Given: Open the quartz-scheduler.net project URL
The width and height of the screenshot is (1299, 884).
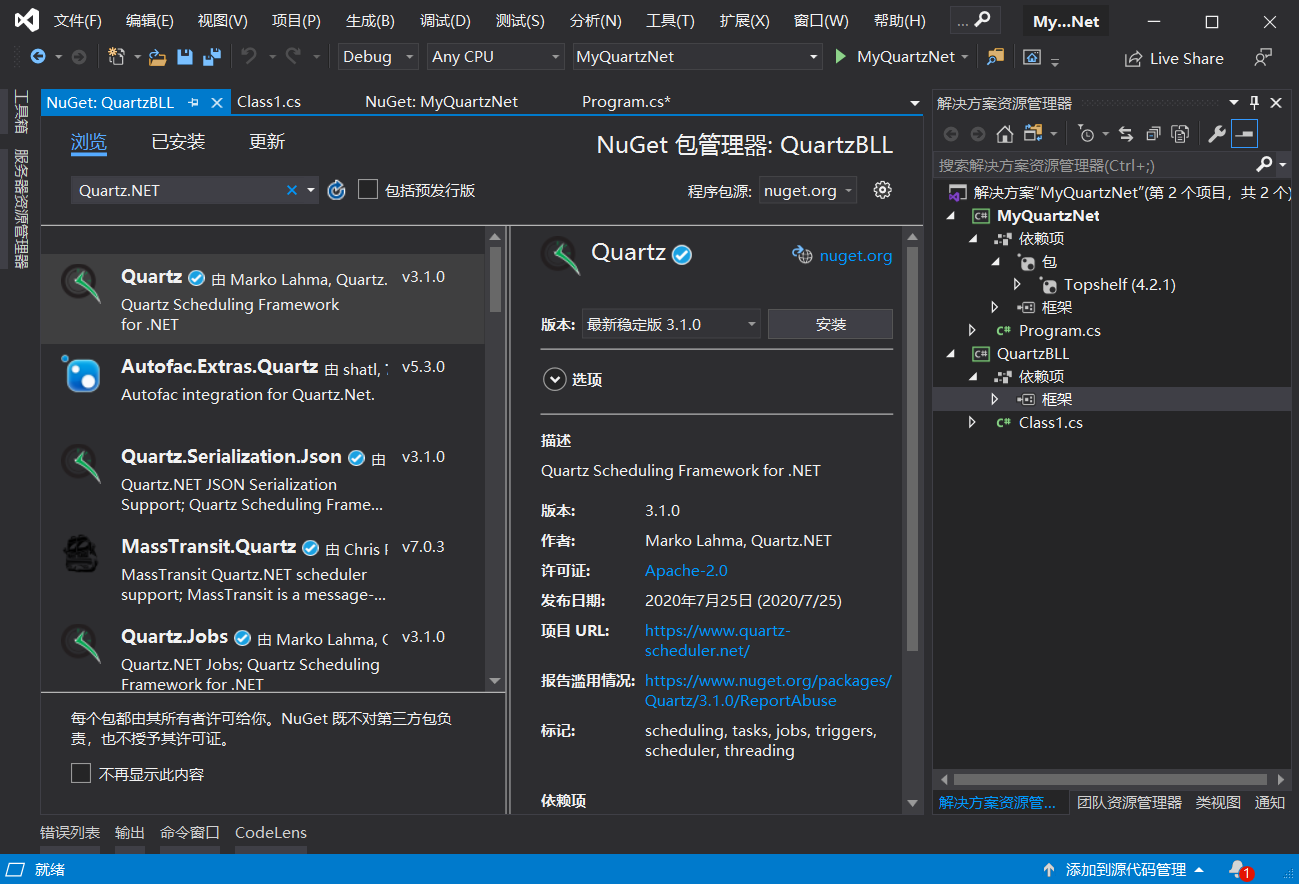Looking at the screenshot, I should pos(717,641).
